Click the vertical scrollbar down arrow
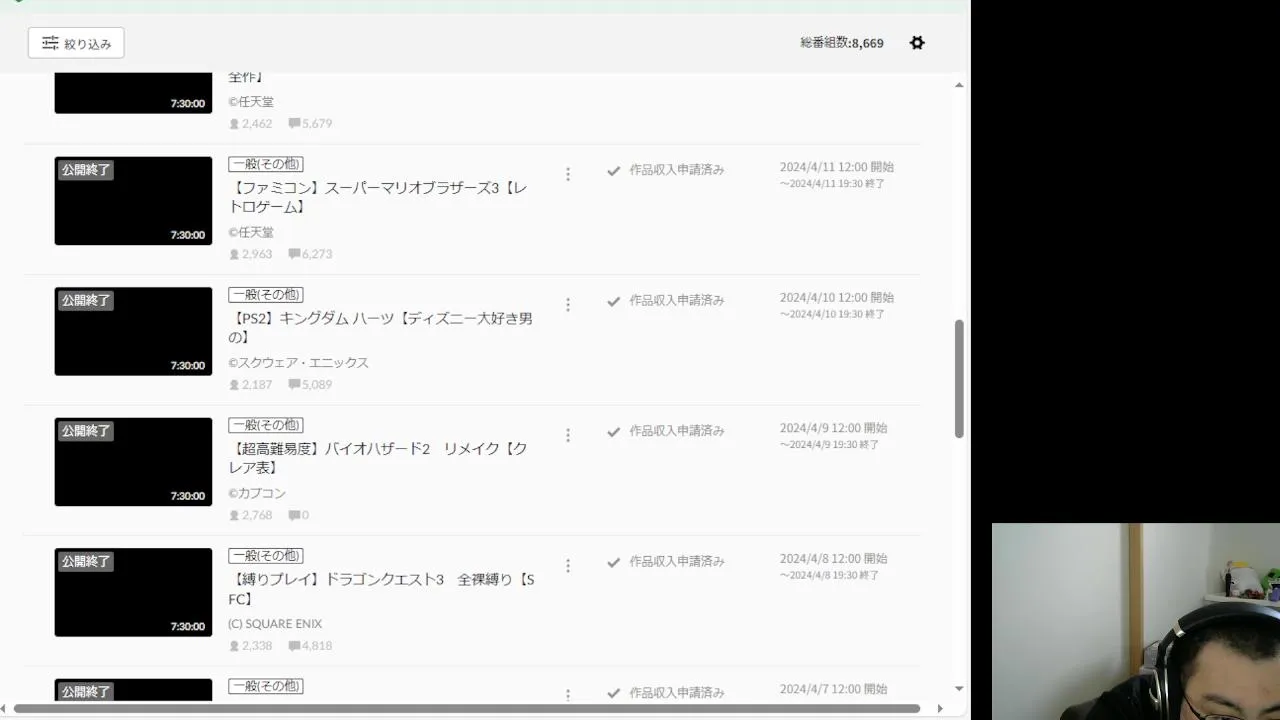 coord(959,688)
